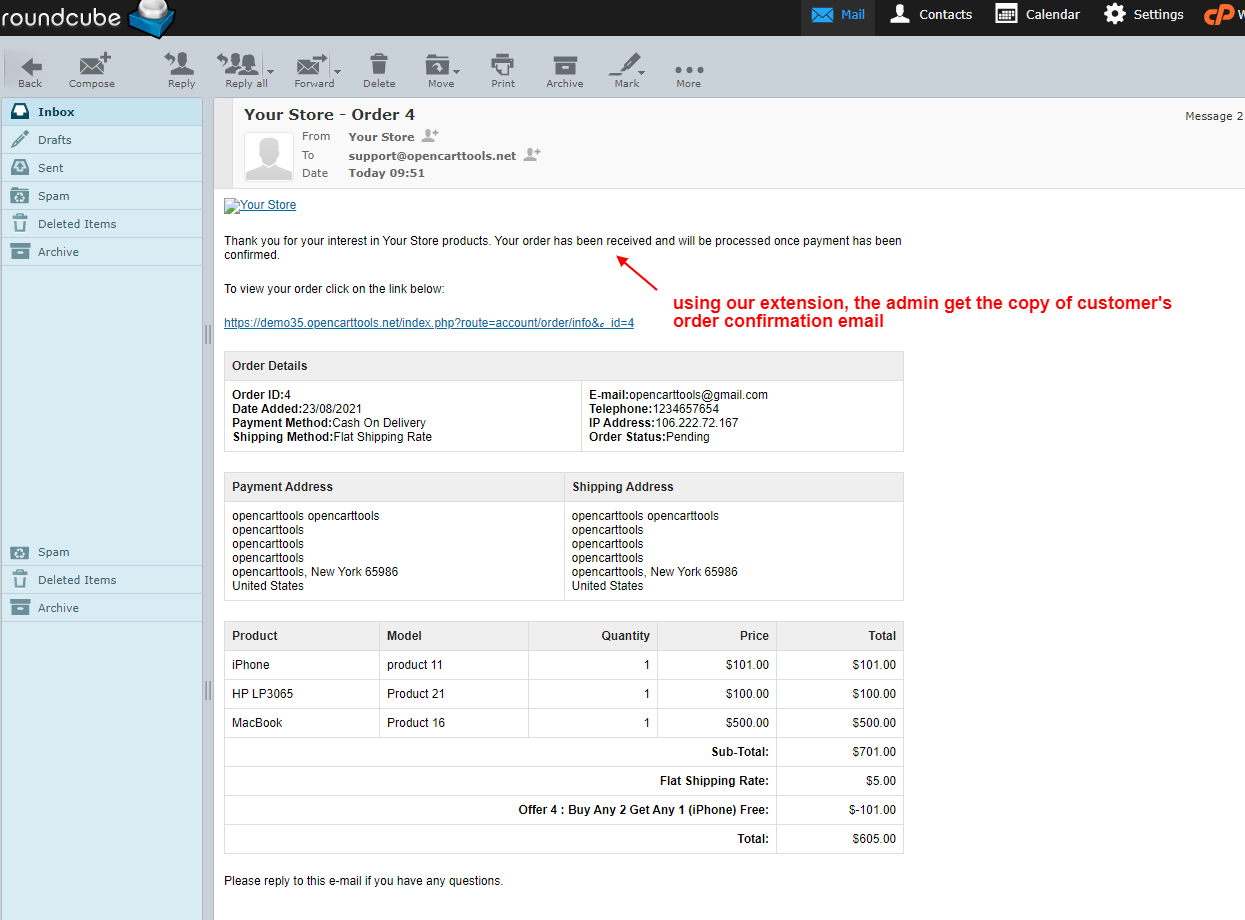The image size is (1245, 920).
Task: Open the order details link in the email
Action: 429,322
